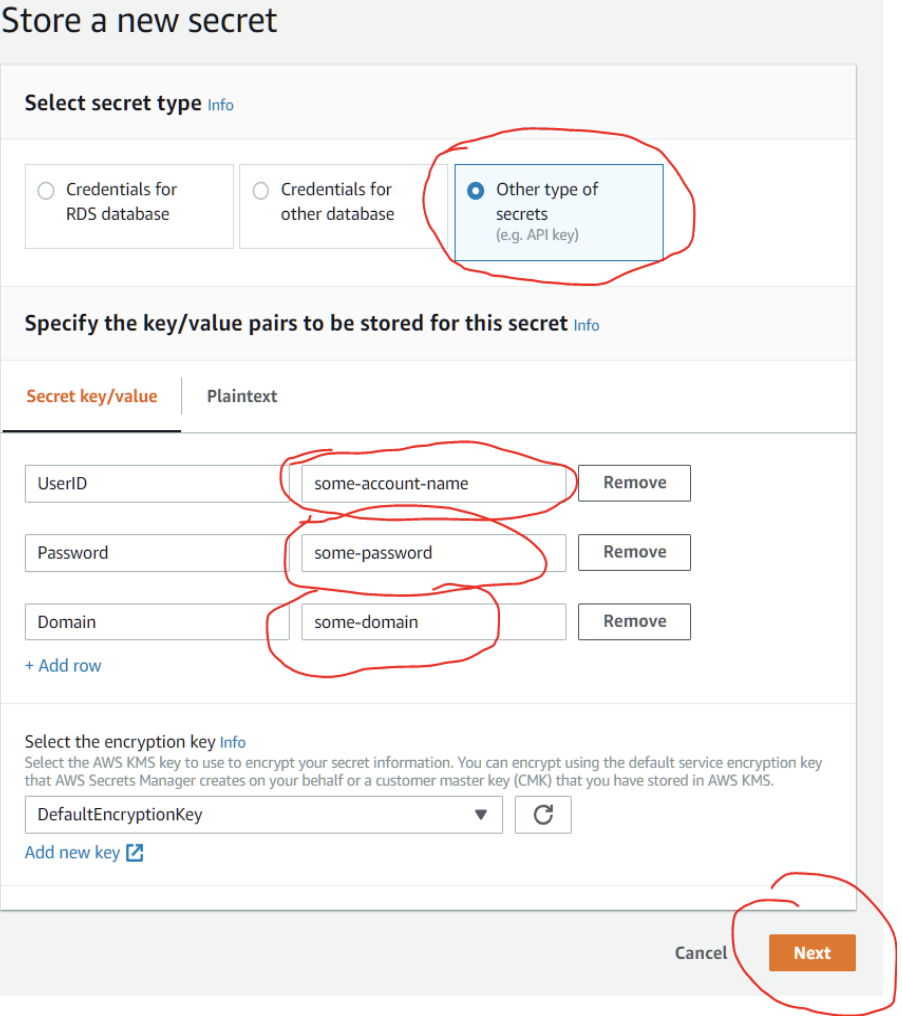Click the some-password value field
Image resolution: width=902 pixels, height=1020 pixels.
(434, 553)
